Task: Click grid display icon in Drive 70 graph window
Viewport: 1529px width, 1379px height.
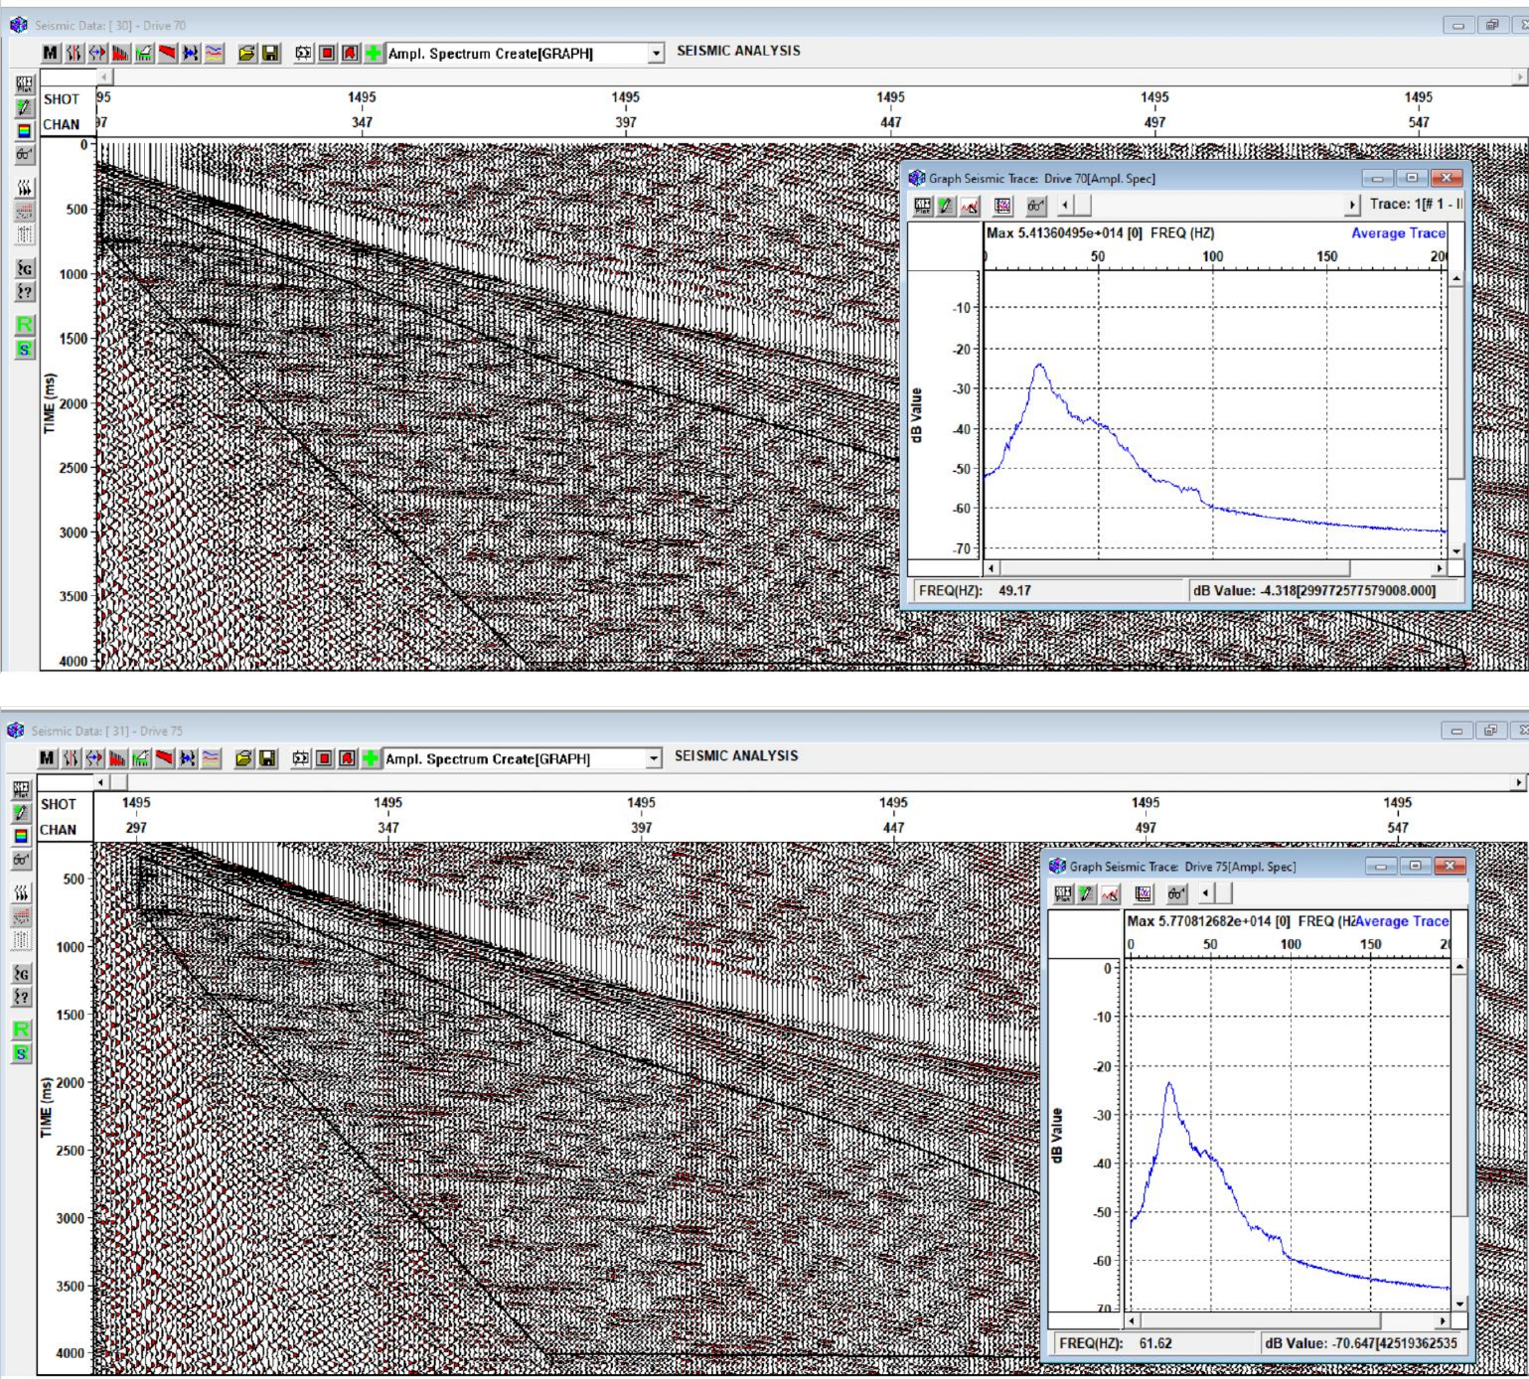Action: (x=1003, y=206)
